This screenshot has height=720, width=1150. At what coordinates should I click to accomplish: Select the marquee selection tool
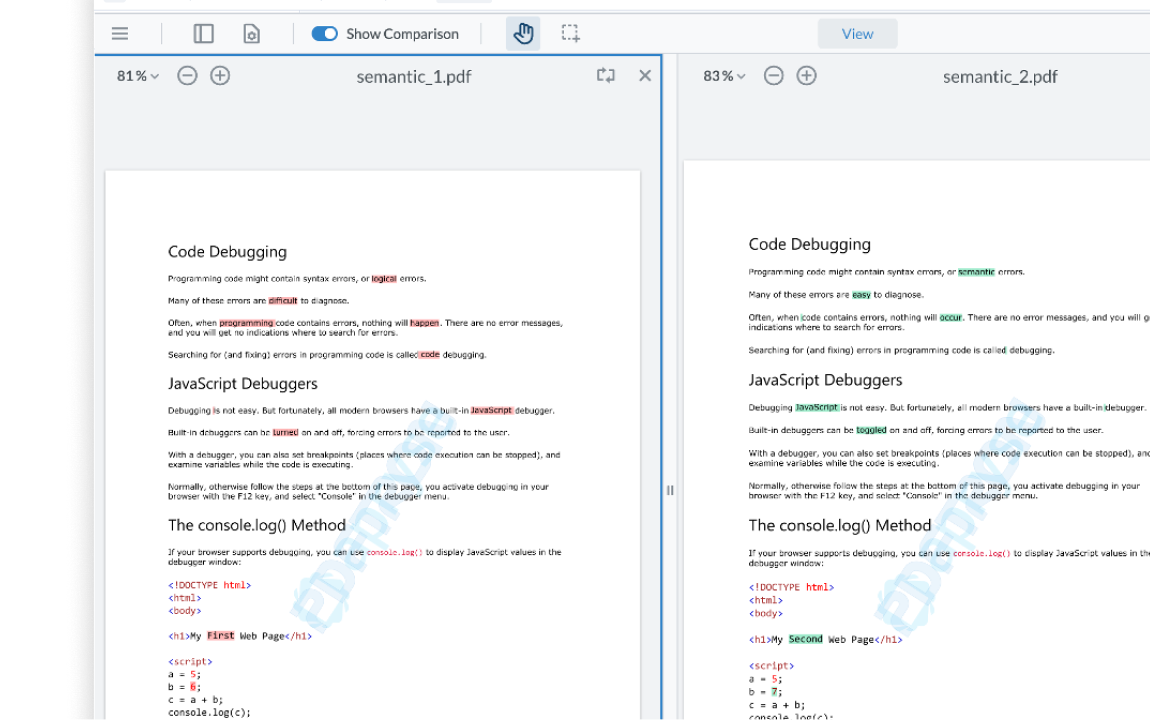pyautogui.click(x=571, y=34)
